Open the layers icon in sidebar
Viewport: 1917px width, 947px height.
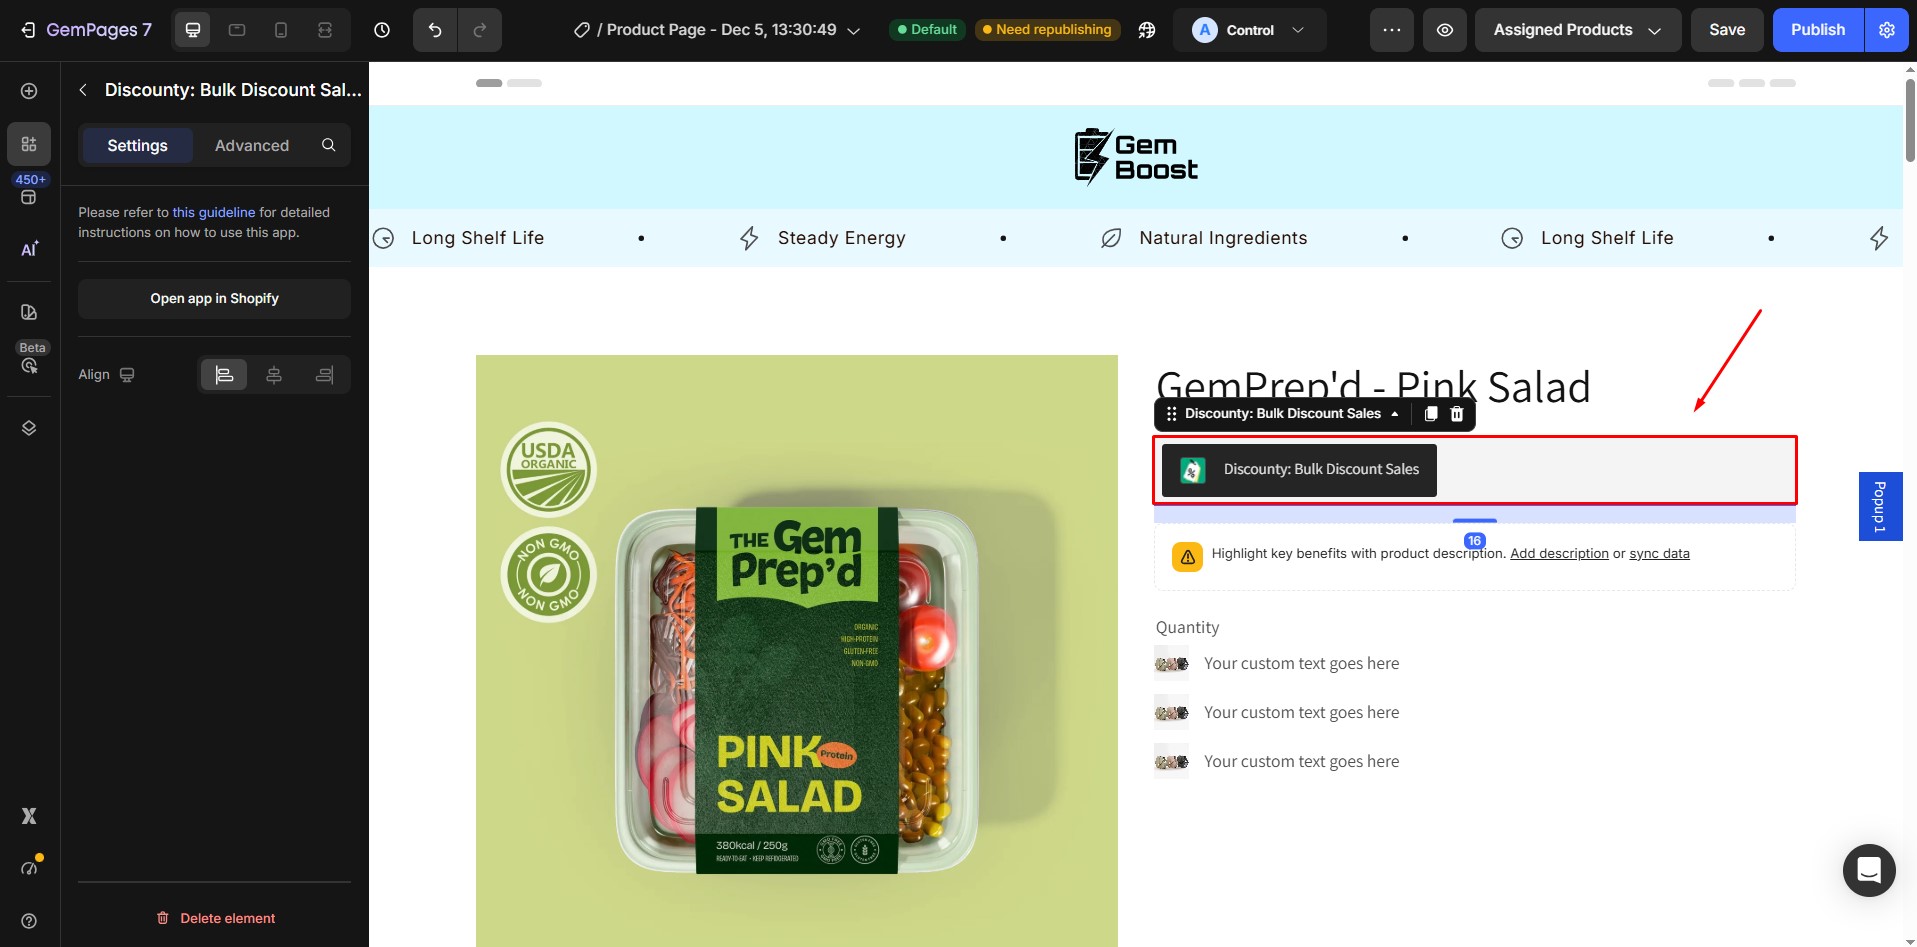[29, 428]
